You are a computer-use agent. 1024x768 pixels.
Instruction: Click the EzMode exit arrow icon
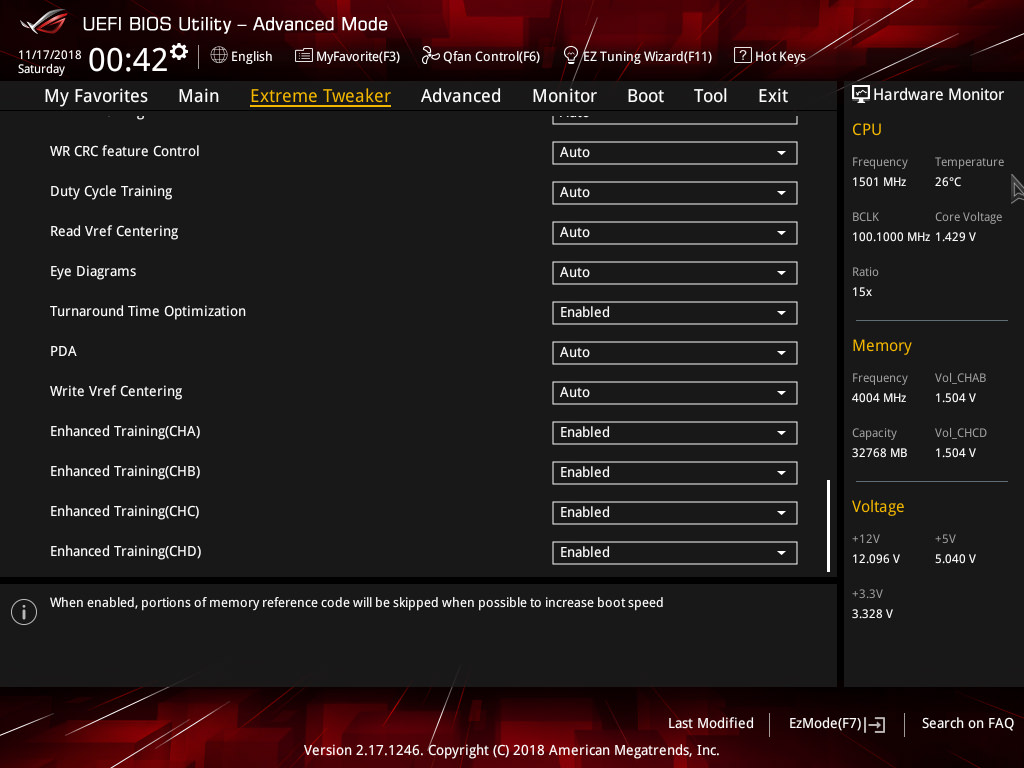pyautogui.click(x=876, y=724)
